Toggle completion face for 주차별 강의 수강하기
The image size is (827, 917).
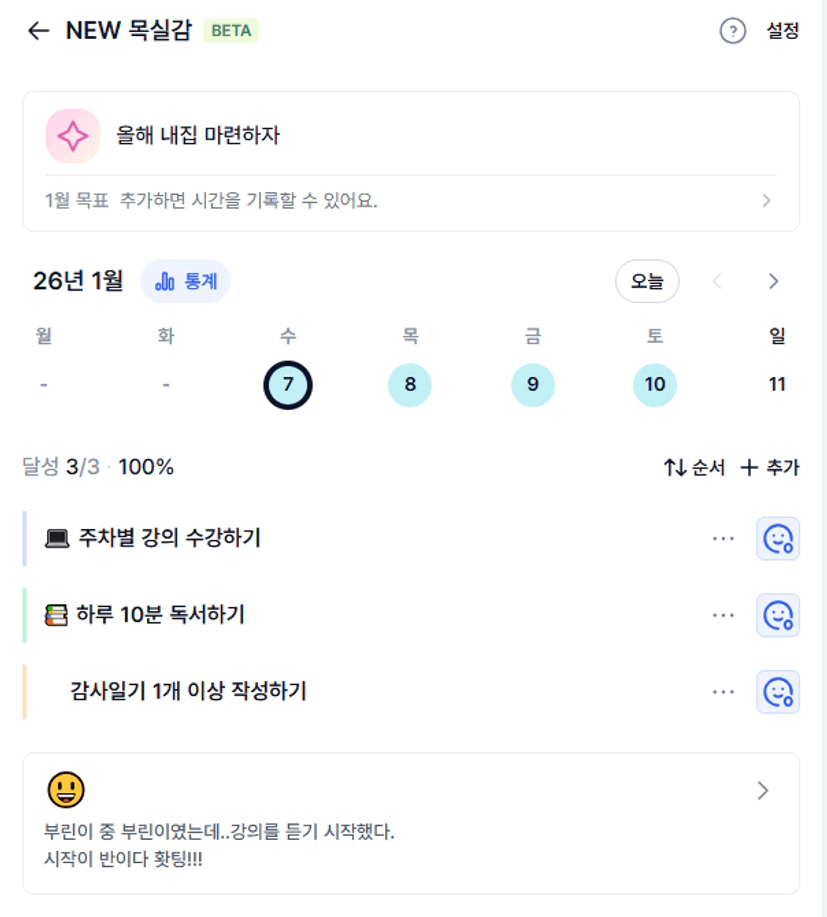click(777, 538)
